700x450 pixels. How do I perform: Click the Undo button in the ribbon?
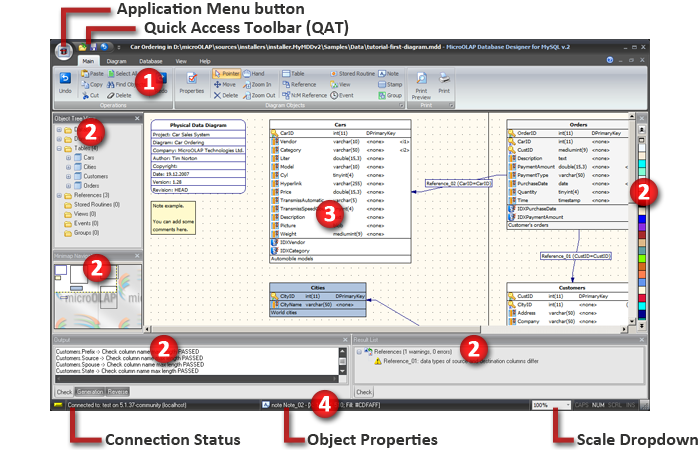tap(65, 83)
